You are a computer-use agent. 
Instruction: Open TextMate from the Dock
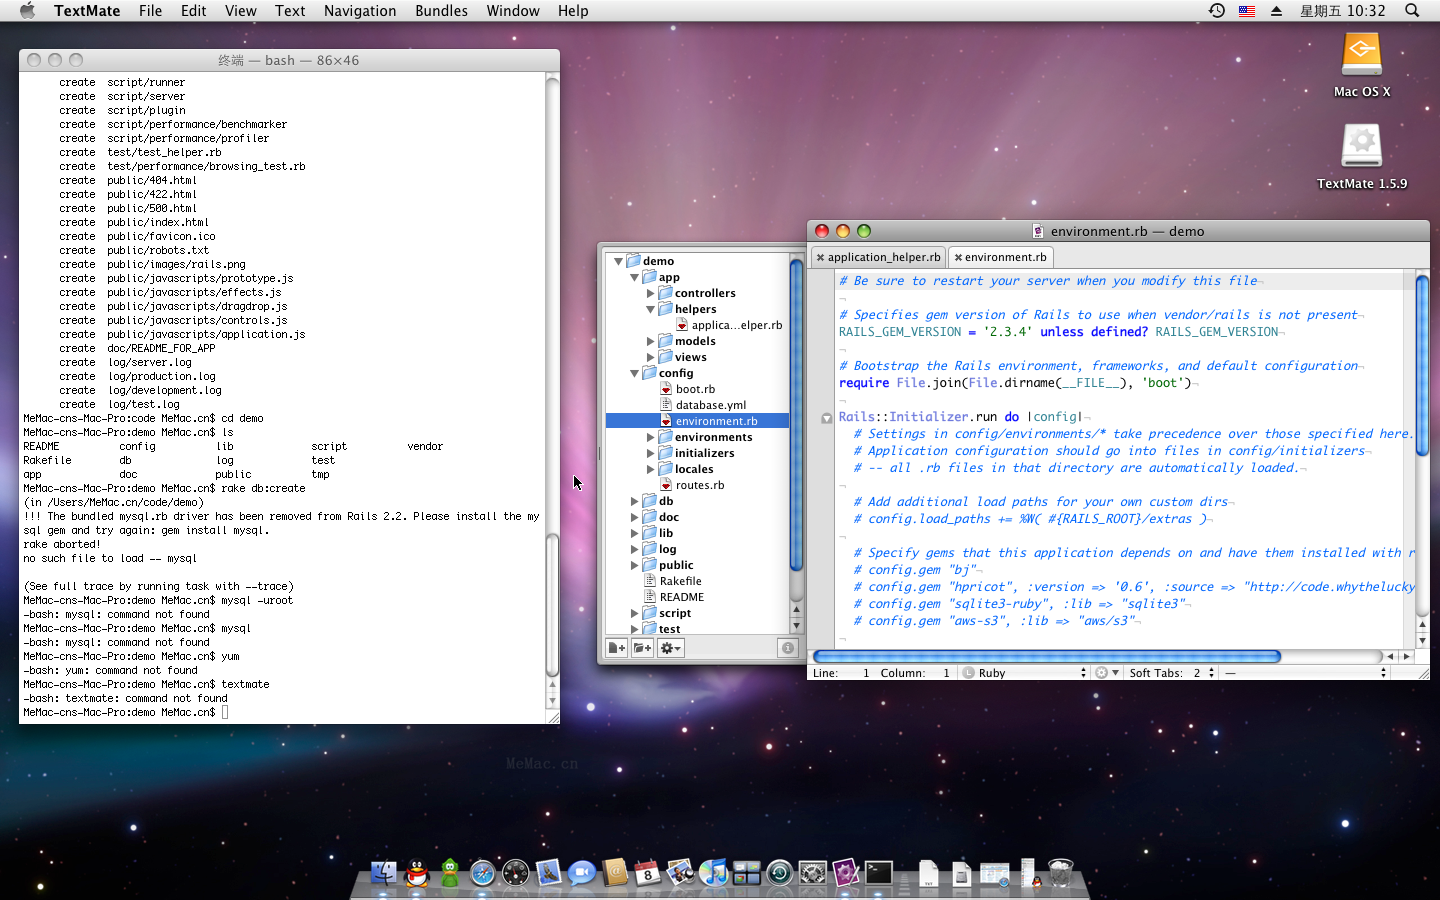(845, 873)
